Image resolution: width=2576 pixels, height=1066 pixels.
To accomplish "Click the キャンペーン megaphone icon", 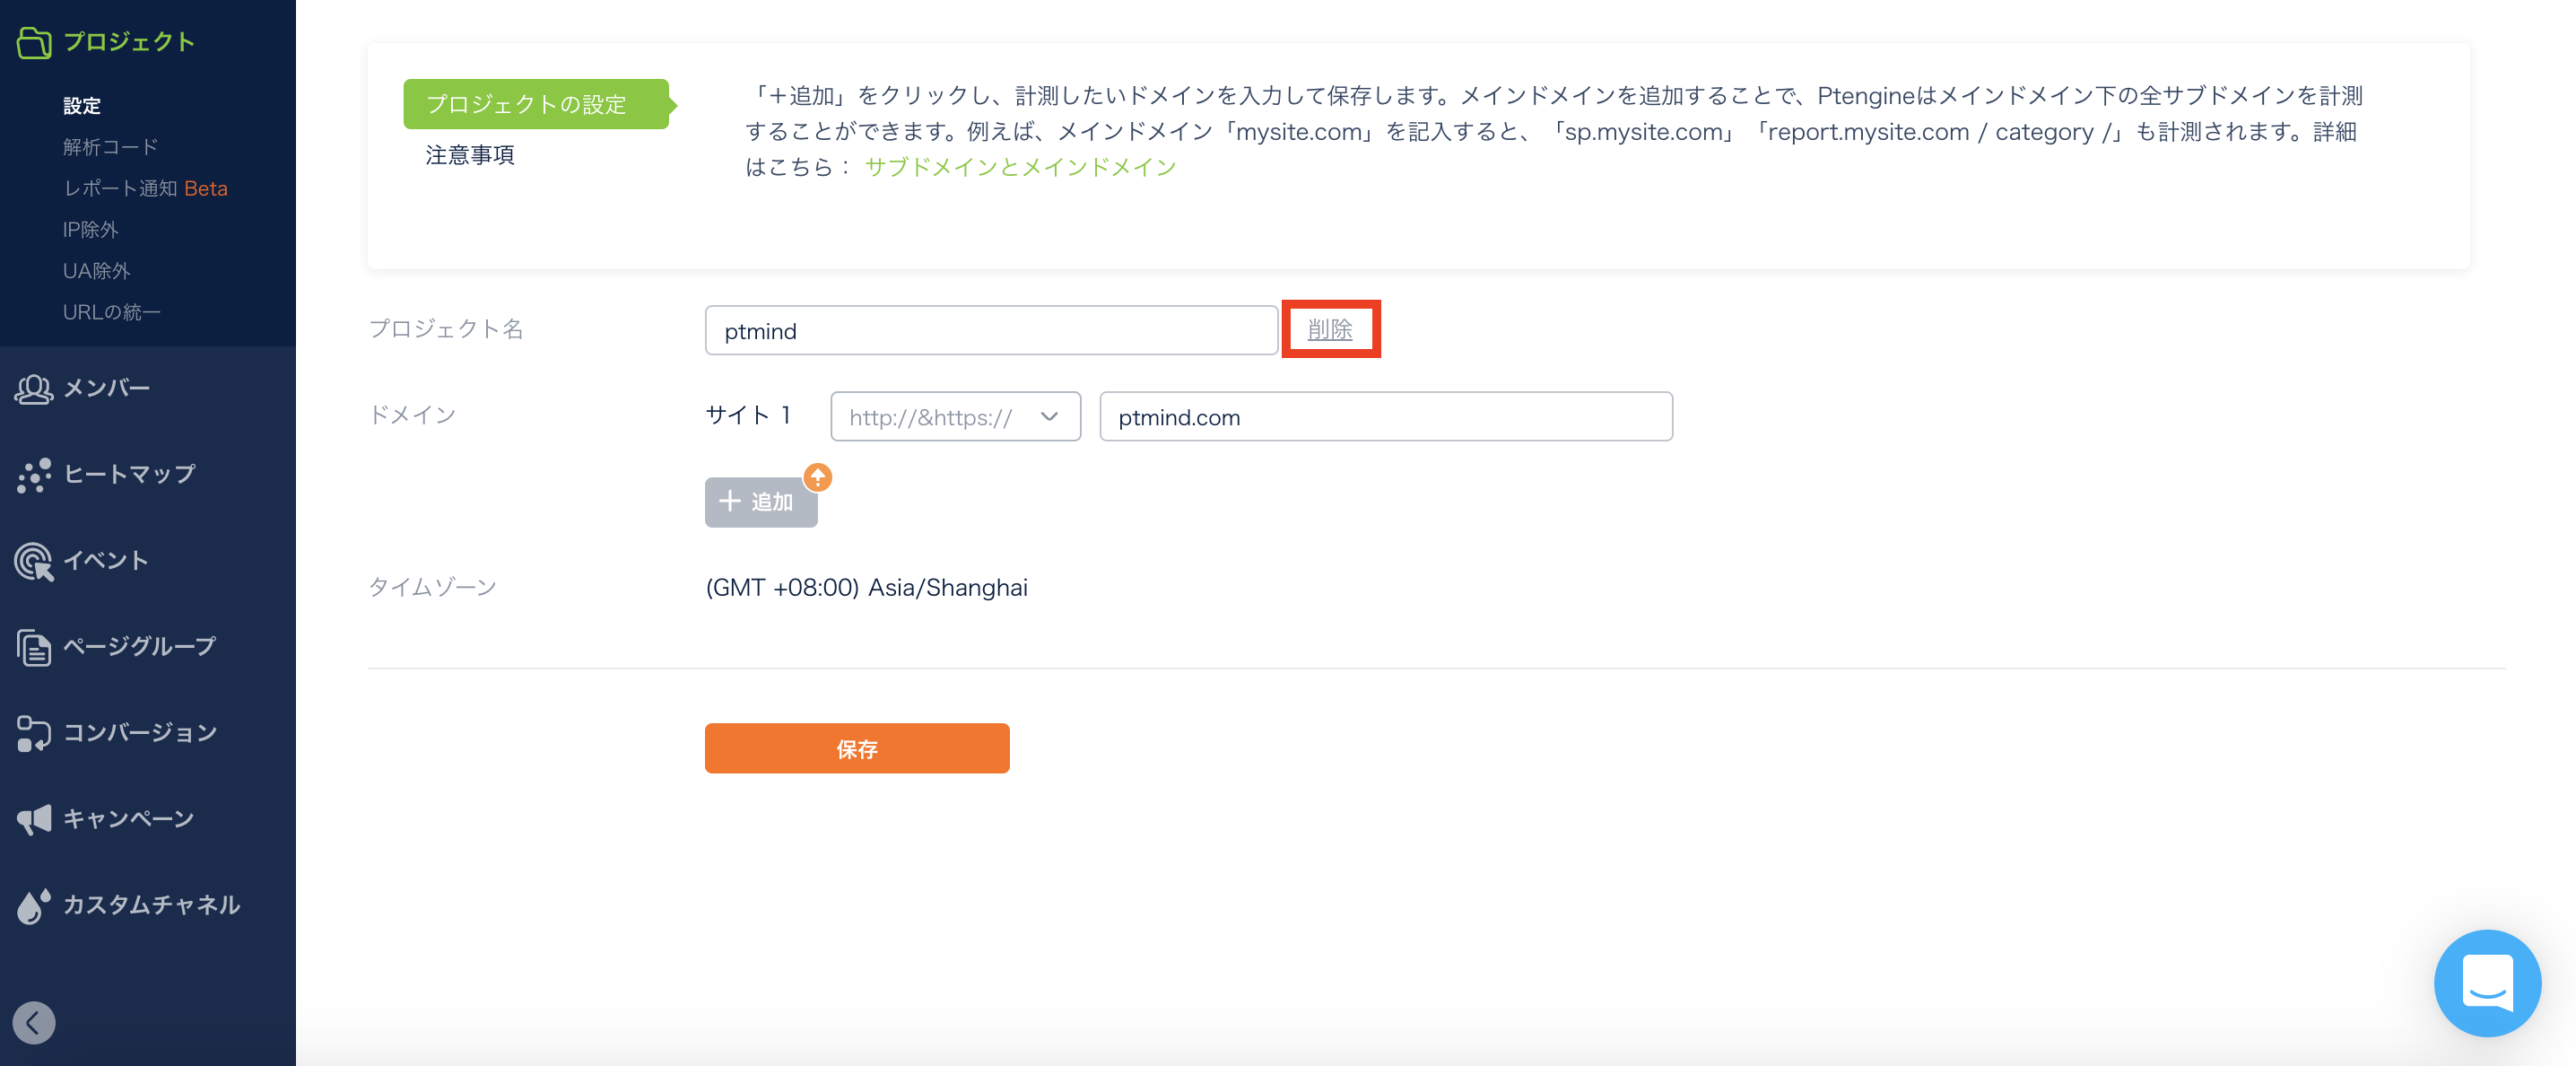I will coord(34,820).
